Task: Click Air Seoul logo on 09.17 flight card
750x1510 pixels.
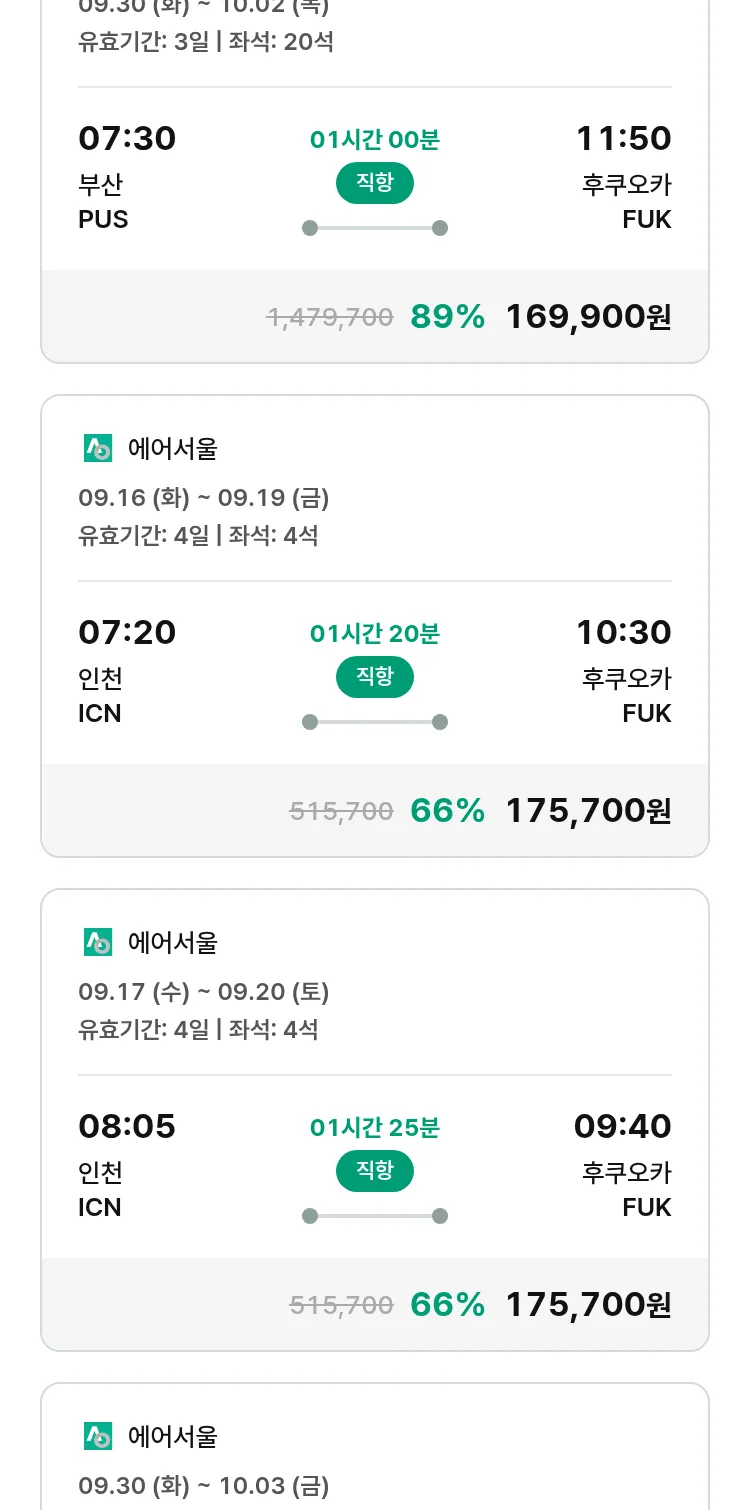Action: pos(98,942)
